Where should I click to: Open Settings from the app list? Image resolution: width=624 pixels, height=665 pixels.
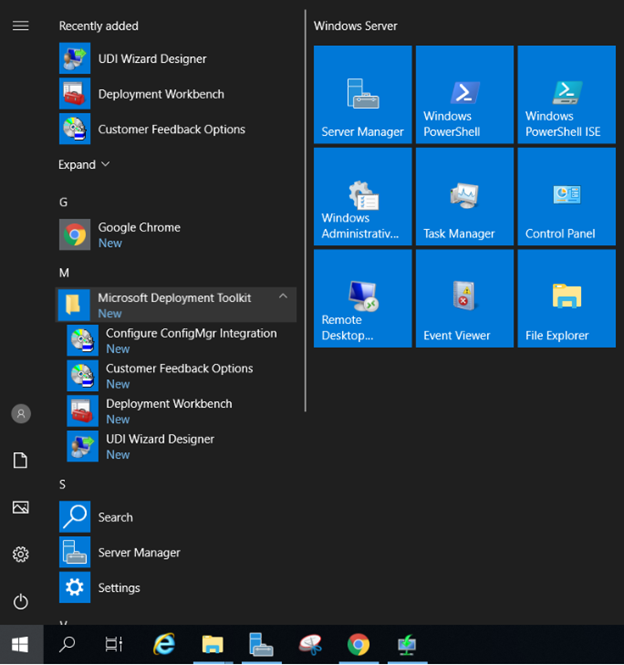[177, 587]
